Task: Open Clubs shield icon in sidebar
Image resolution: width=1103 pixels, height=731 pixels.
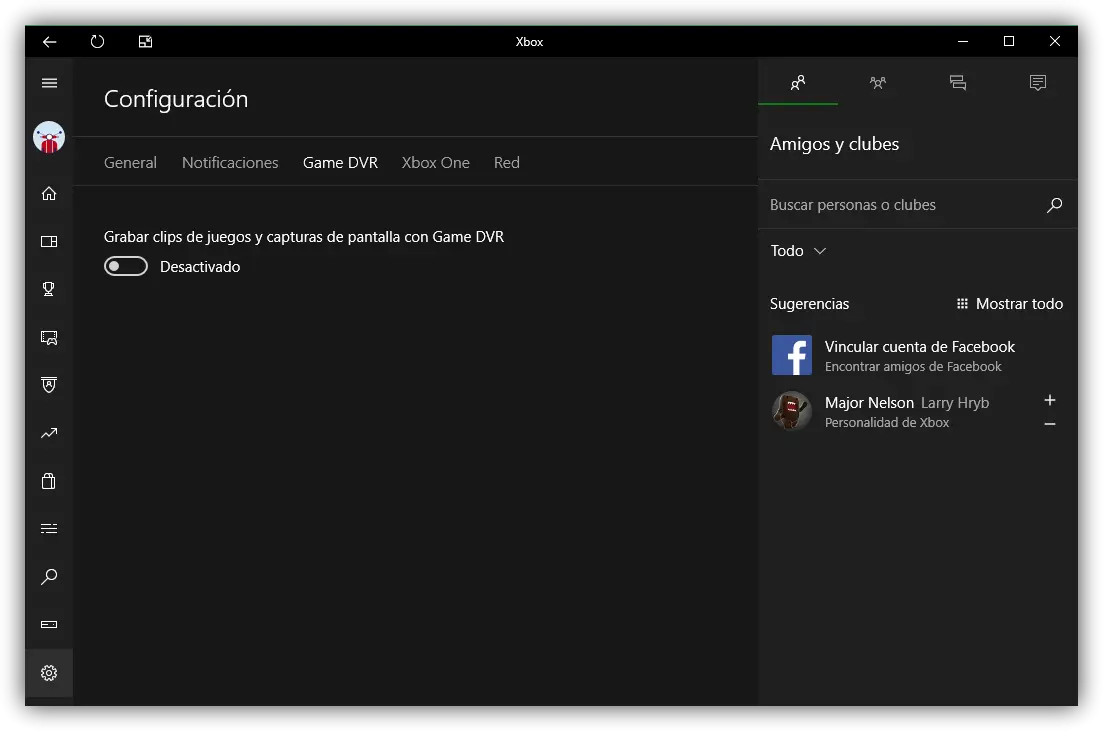Action: point(49,385)
